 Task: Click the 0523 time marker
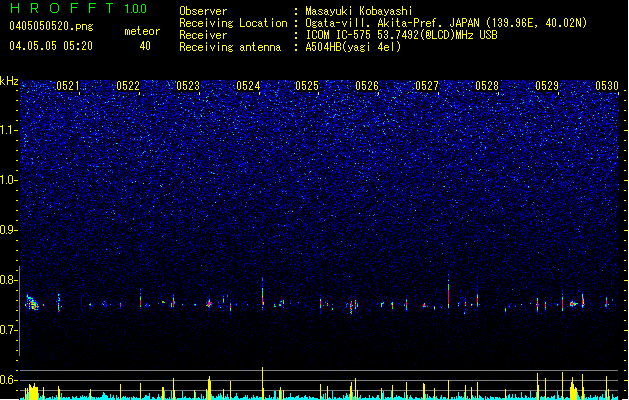coord(188,86)
